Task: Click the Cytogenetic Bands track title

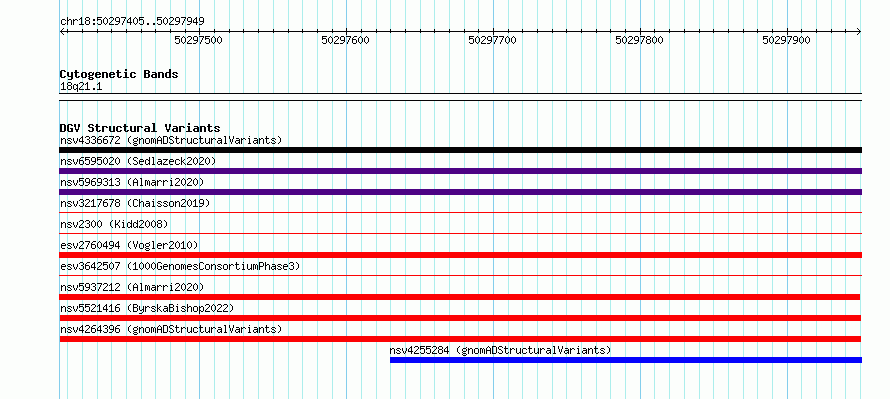Action: (x=119, y=74)
